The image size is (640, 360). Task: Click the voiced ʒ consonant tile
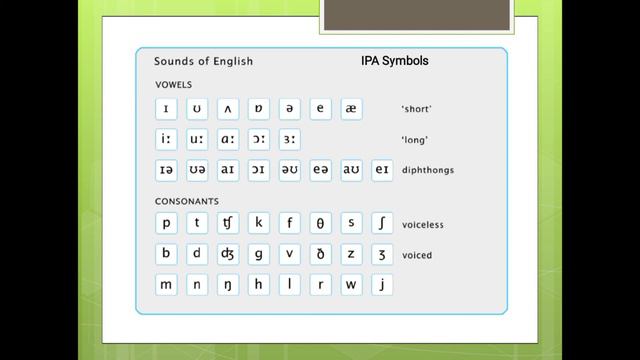coord(382,254)
